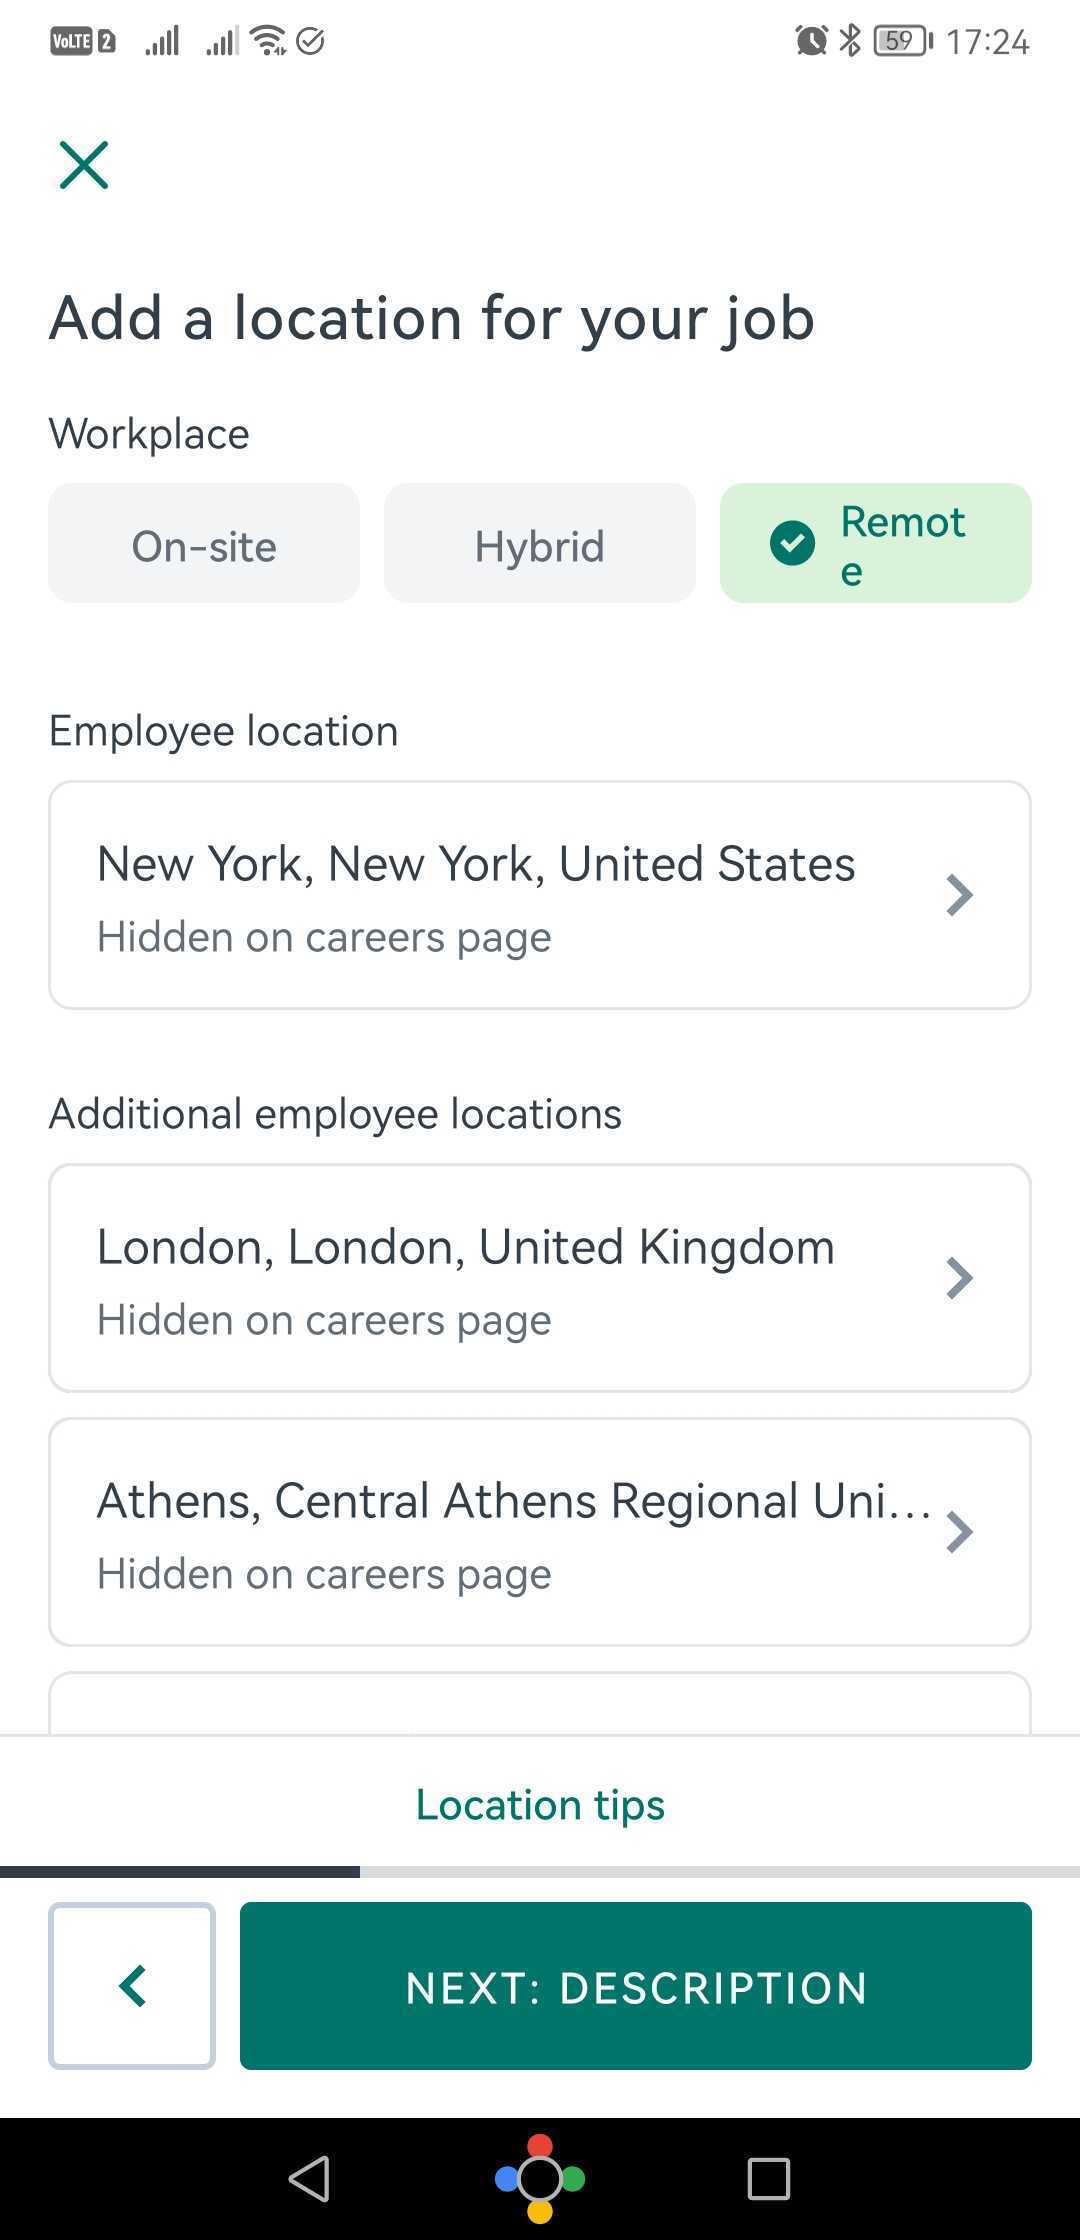Toggle the Remote workplace option
1080x2240 pixels.
[x=876, y=543]
